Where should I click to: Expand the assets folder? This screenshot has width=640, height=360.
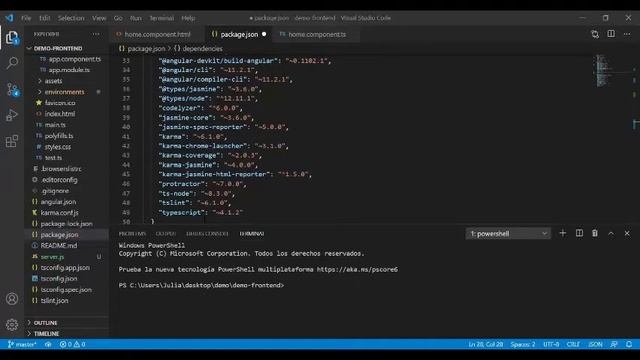pos(53,81)
